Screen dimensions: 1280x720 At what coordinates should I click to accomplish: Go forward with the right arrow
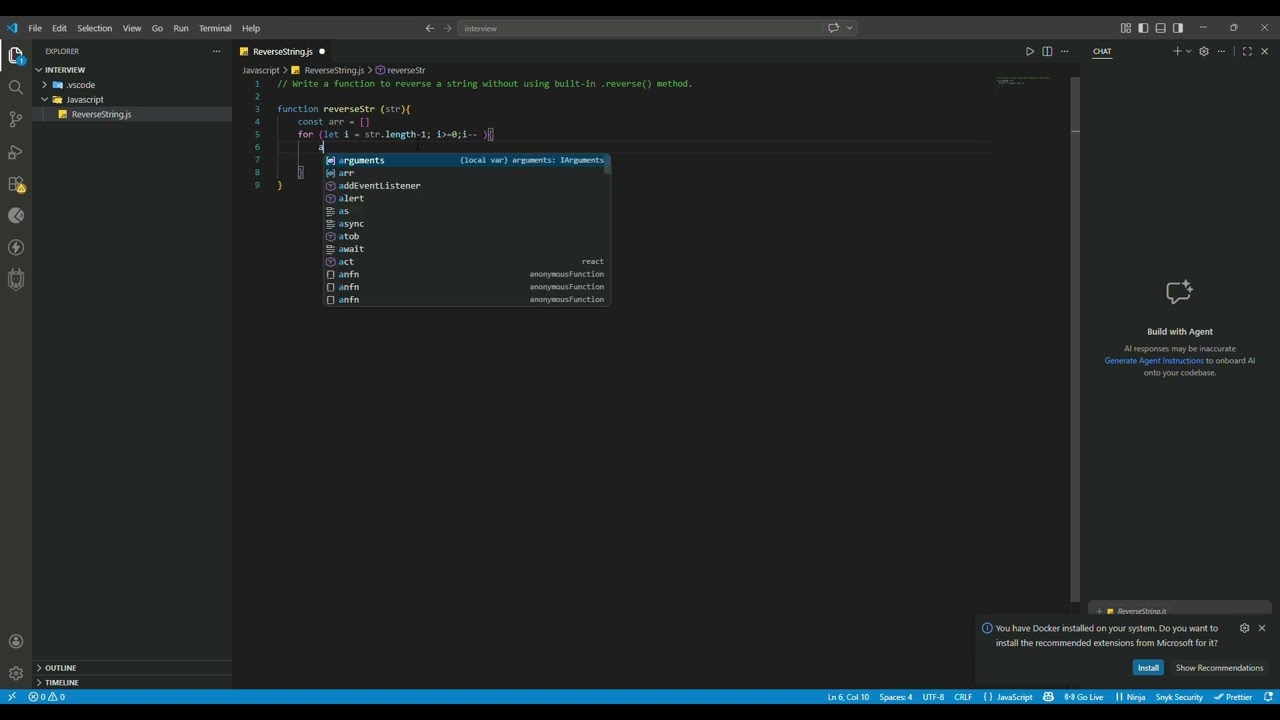coord(447,28)
